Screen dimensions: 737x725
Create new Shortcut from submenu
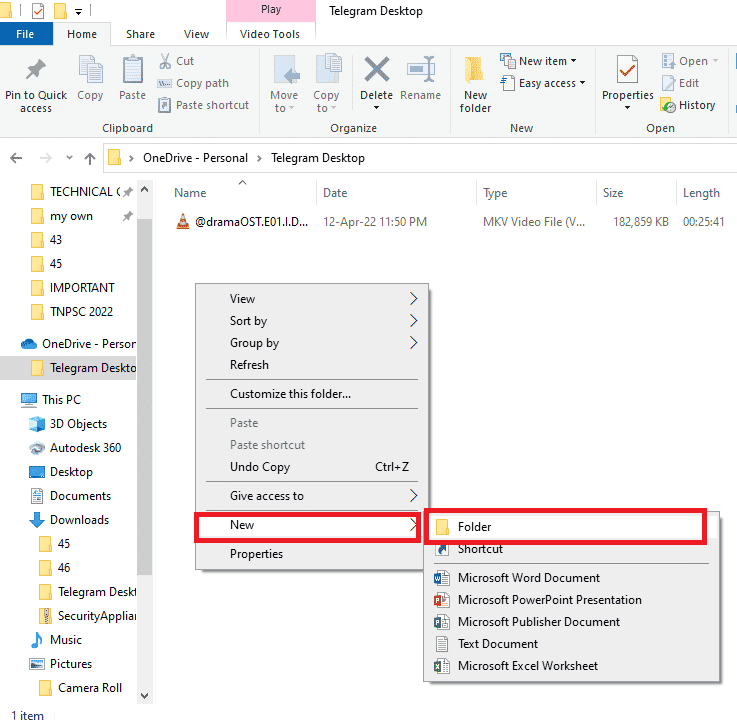[572, 549]
